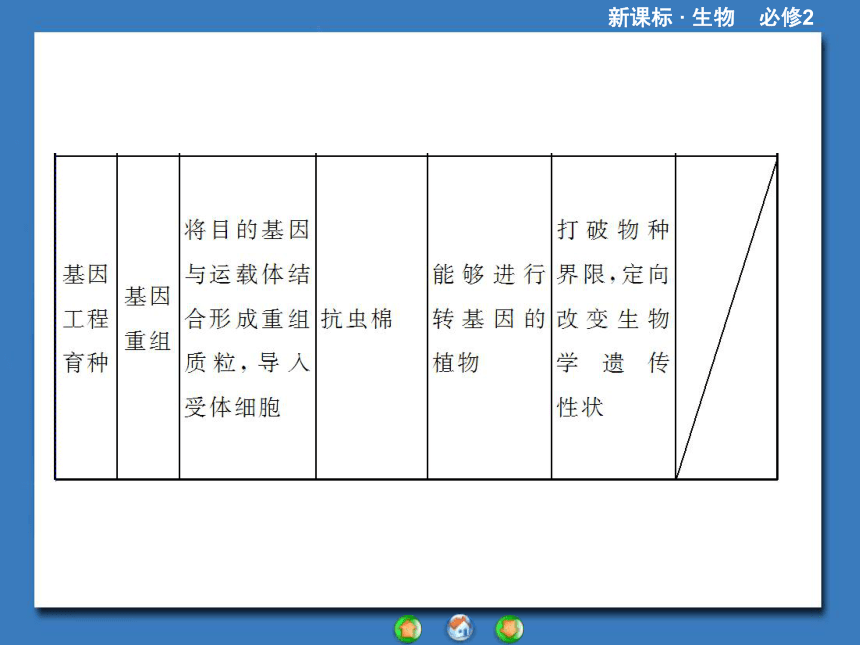
Task: Click the header text 新课标·生物 必修2
Action: 711,17
